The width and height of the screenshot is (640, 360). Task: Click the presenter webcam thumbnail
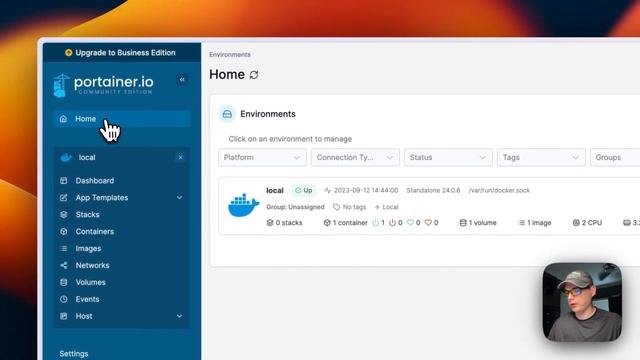tap(582, 302)
